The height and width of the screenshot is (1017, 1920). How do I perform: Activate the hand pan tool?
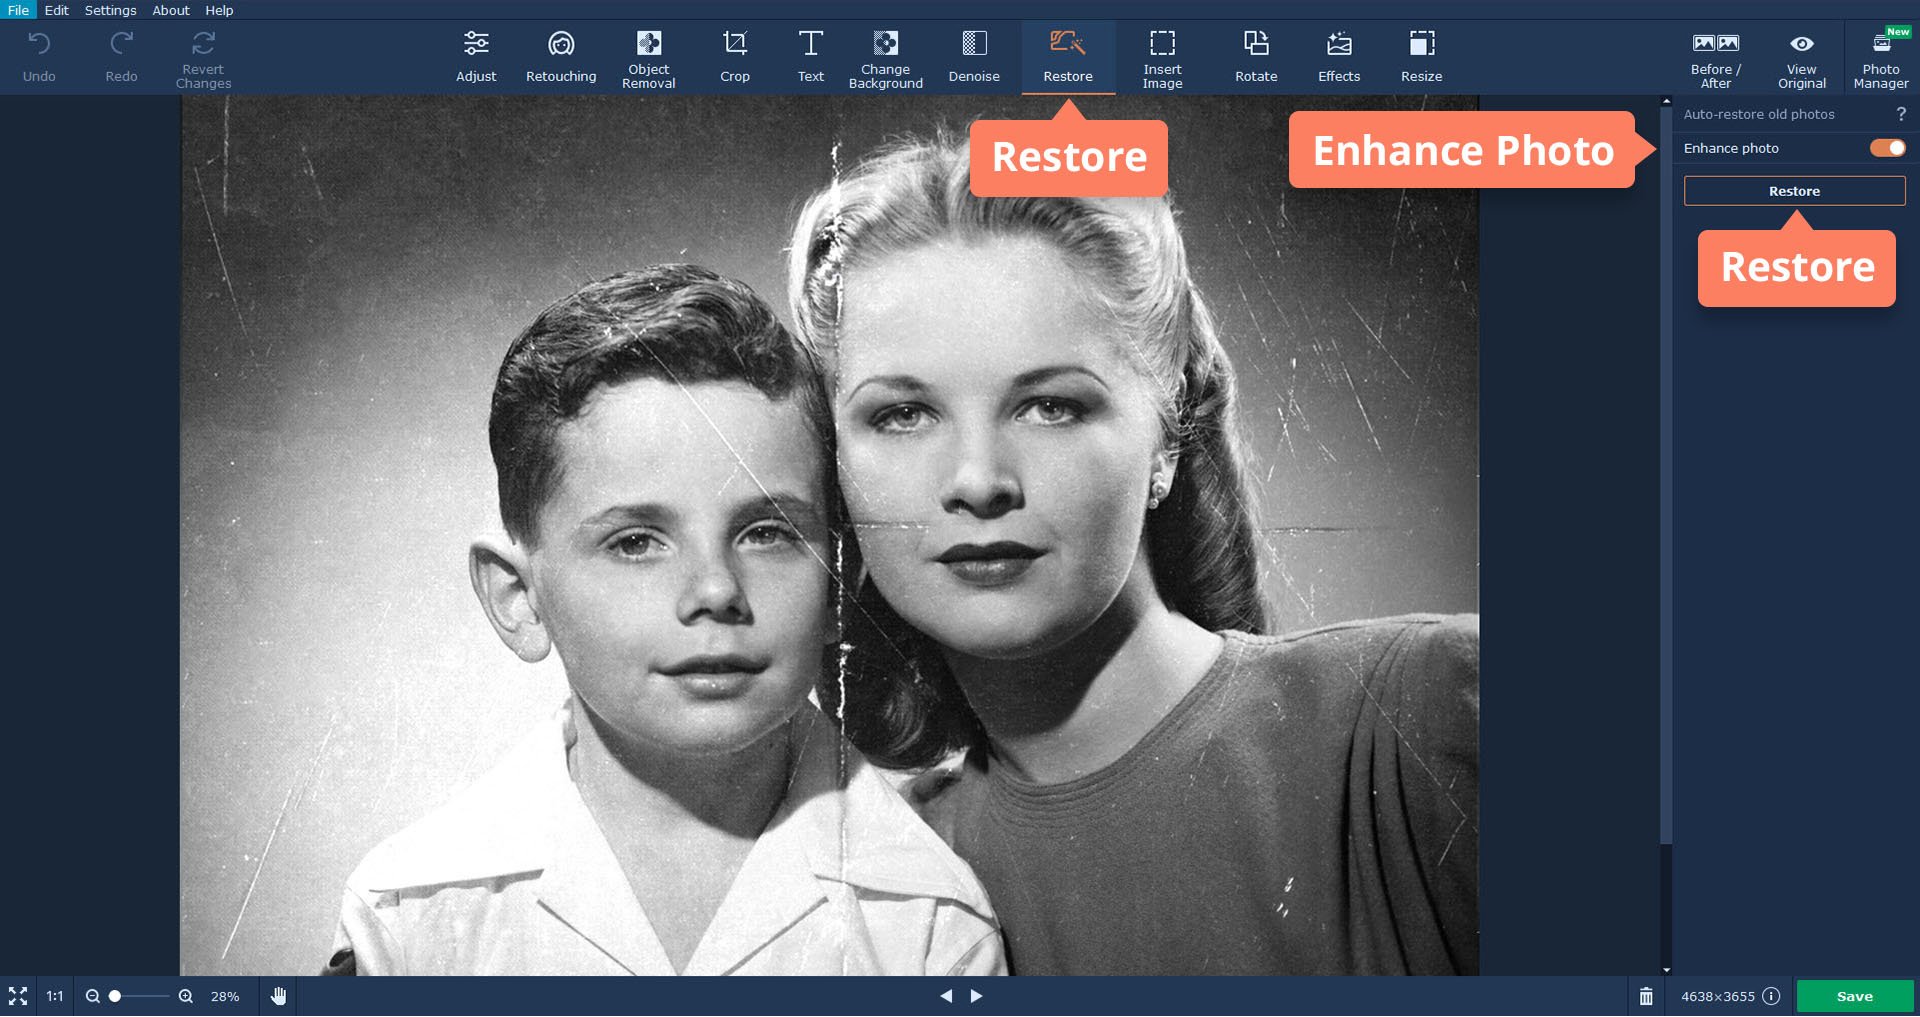pyautogui.click(x=279, y=996)
